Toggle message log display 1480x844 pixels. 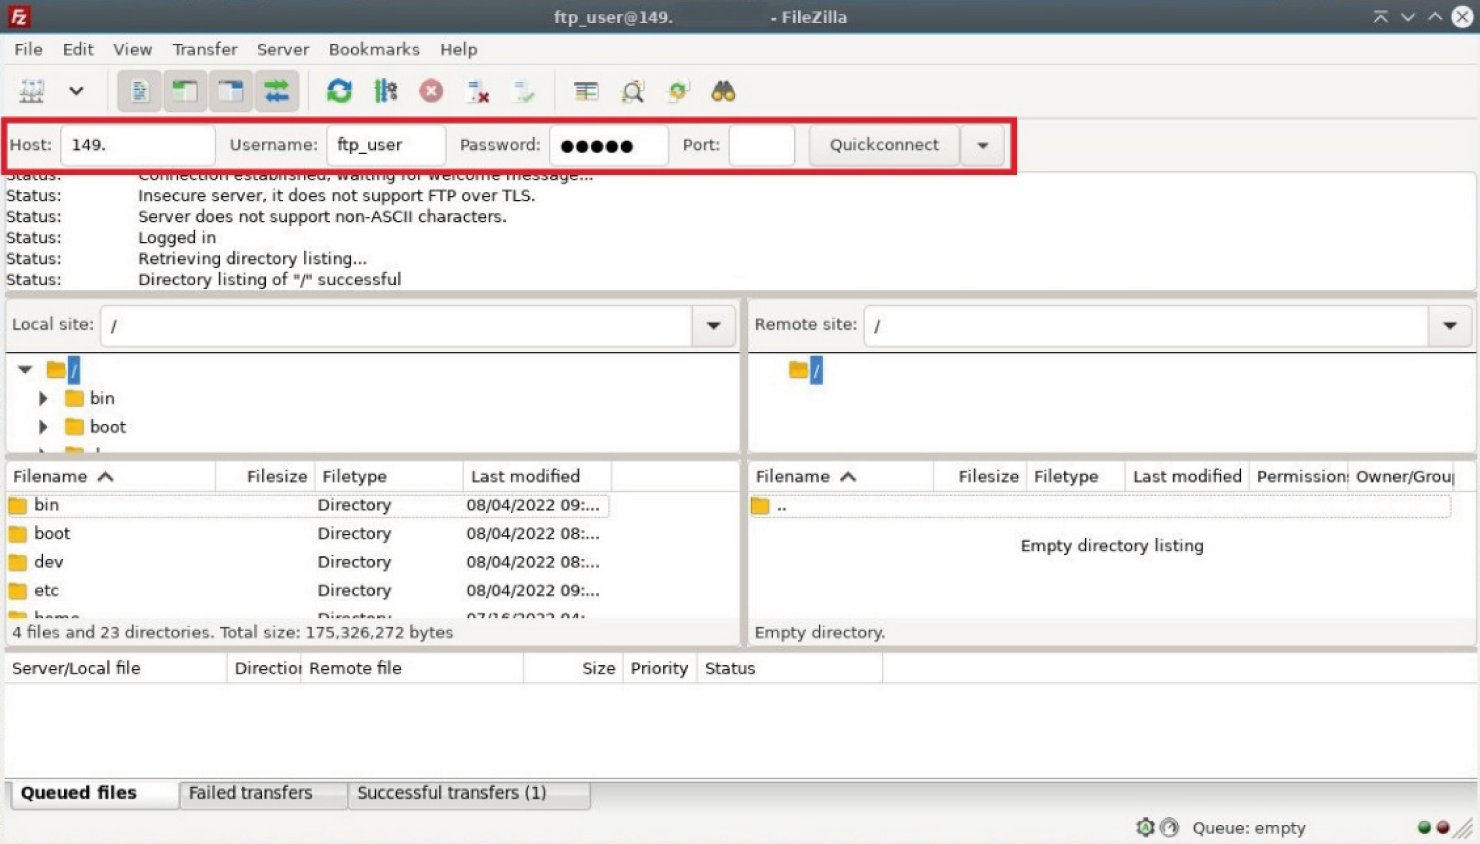(x=140, y=92)
